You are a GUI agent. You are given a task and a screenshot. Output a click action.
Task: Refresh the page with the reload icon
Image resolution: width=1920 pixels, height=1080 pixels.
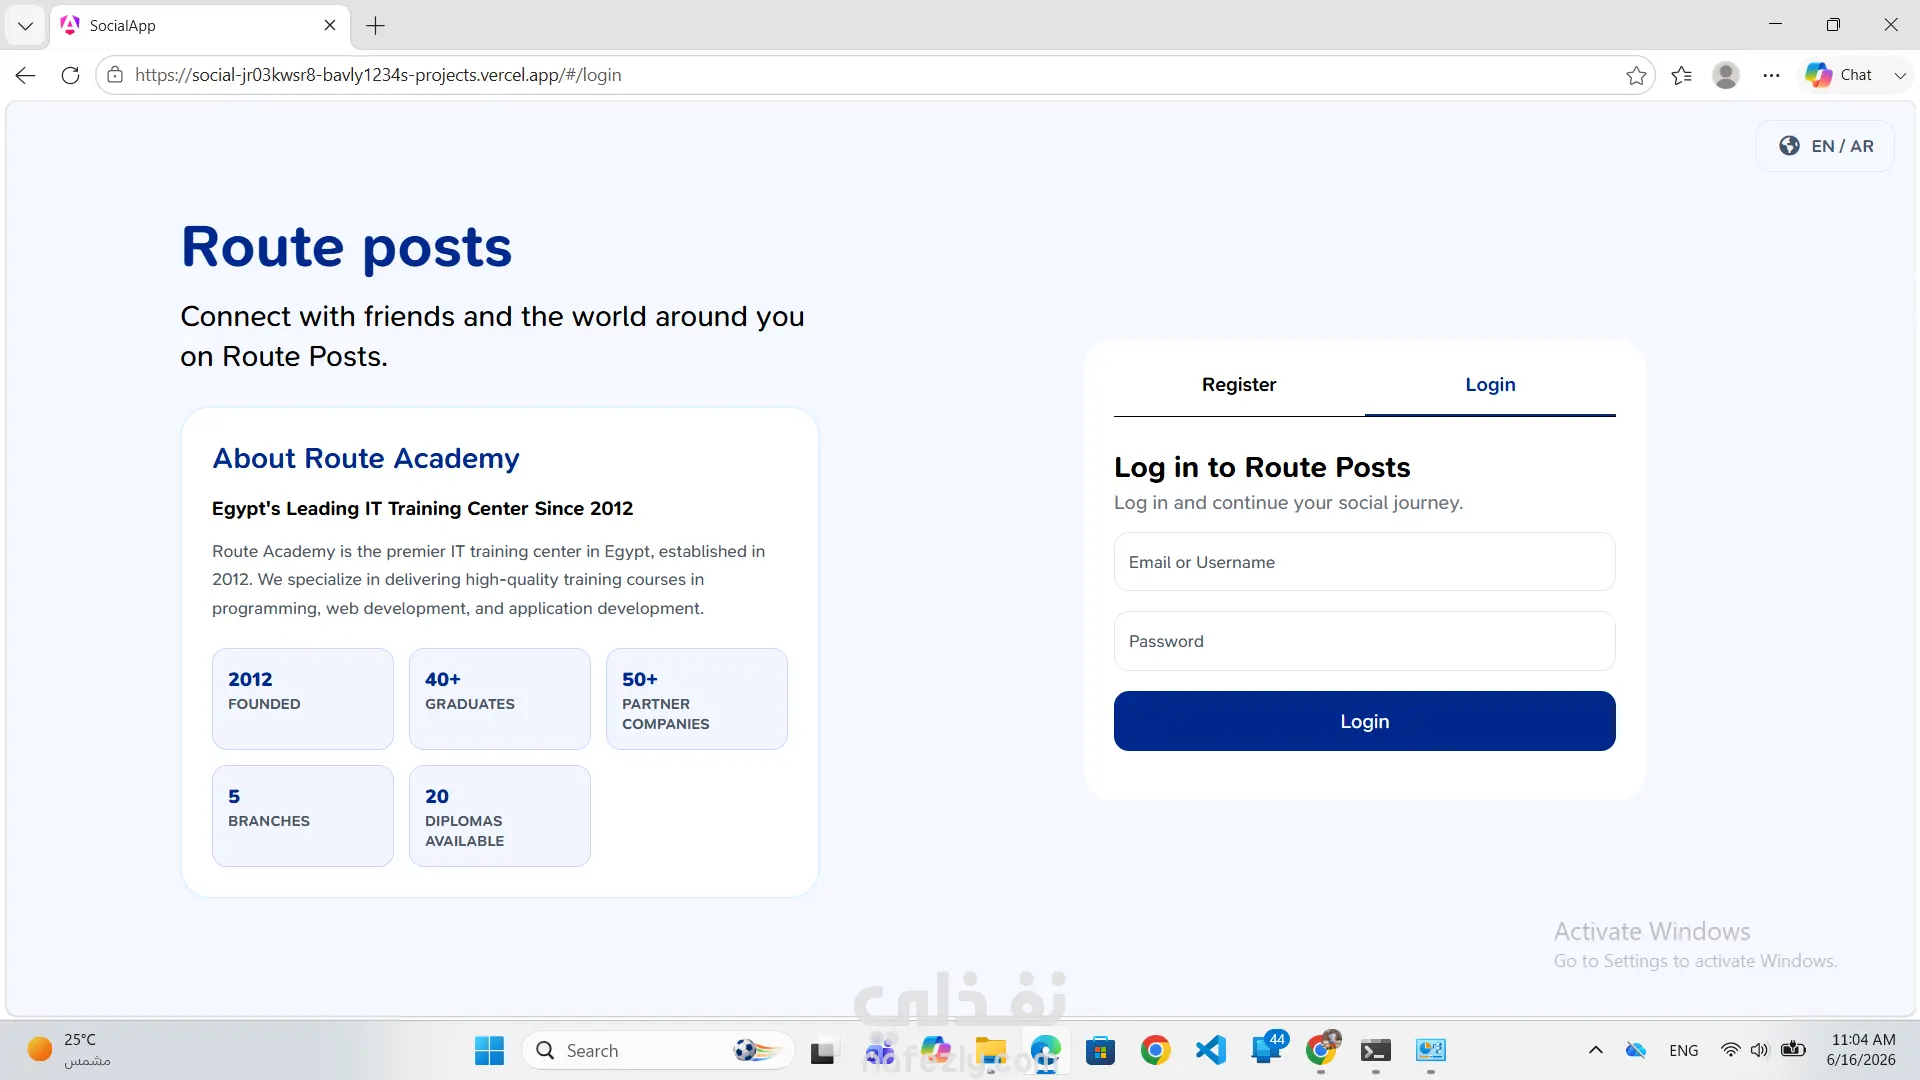[70, 75]
